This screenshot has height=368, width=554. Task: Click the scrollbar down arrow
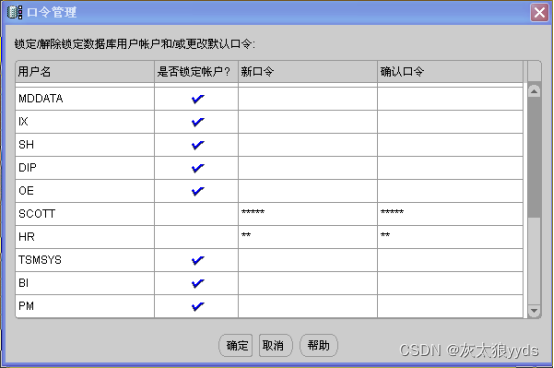[534, 311]
